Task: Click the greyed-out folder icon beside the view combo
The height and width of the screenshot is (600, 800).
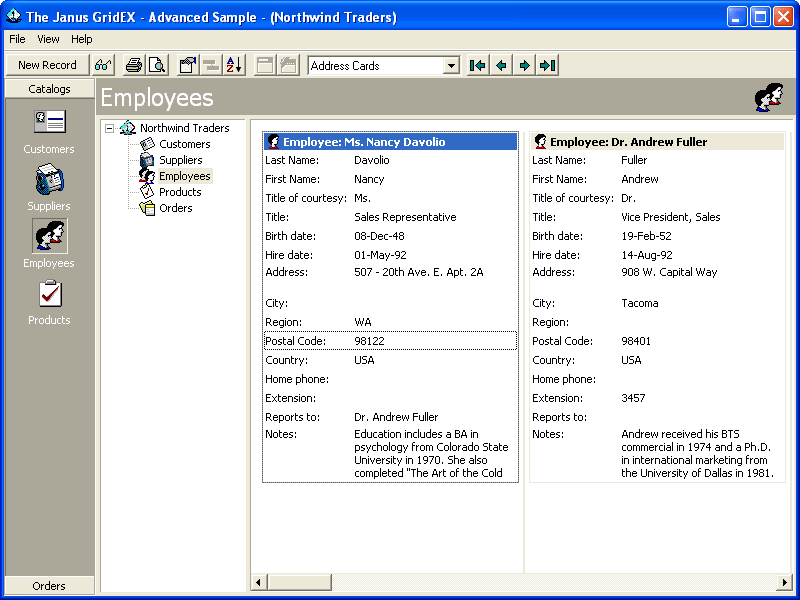Action: [288, 65]
